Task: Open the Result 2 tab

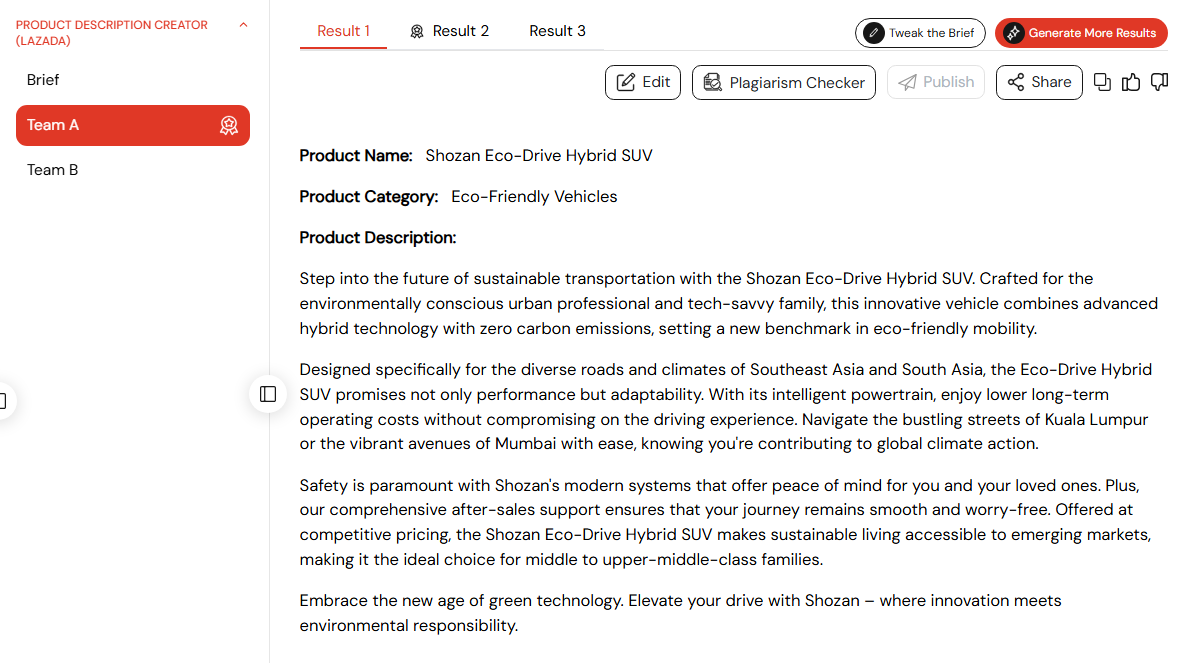Action: [x=460, y=31]
